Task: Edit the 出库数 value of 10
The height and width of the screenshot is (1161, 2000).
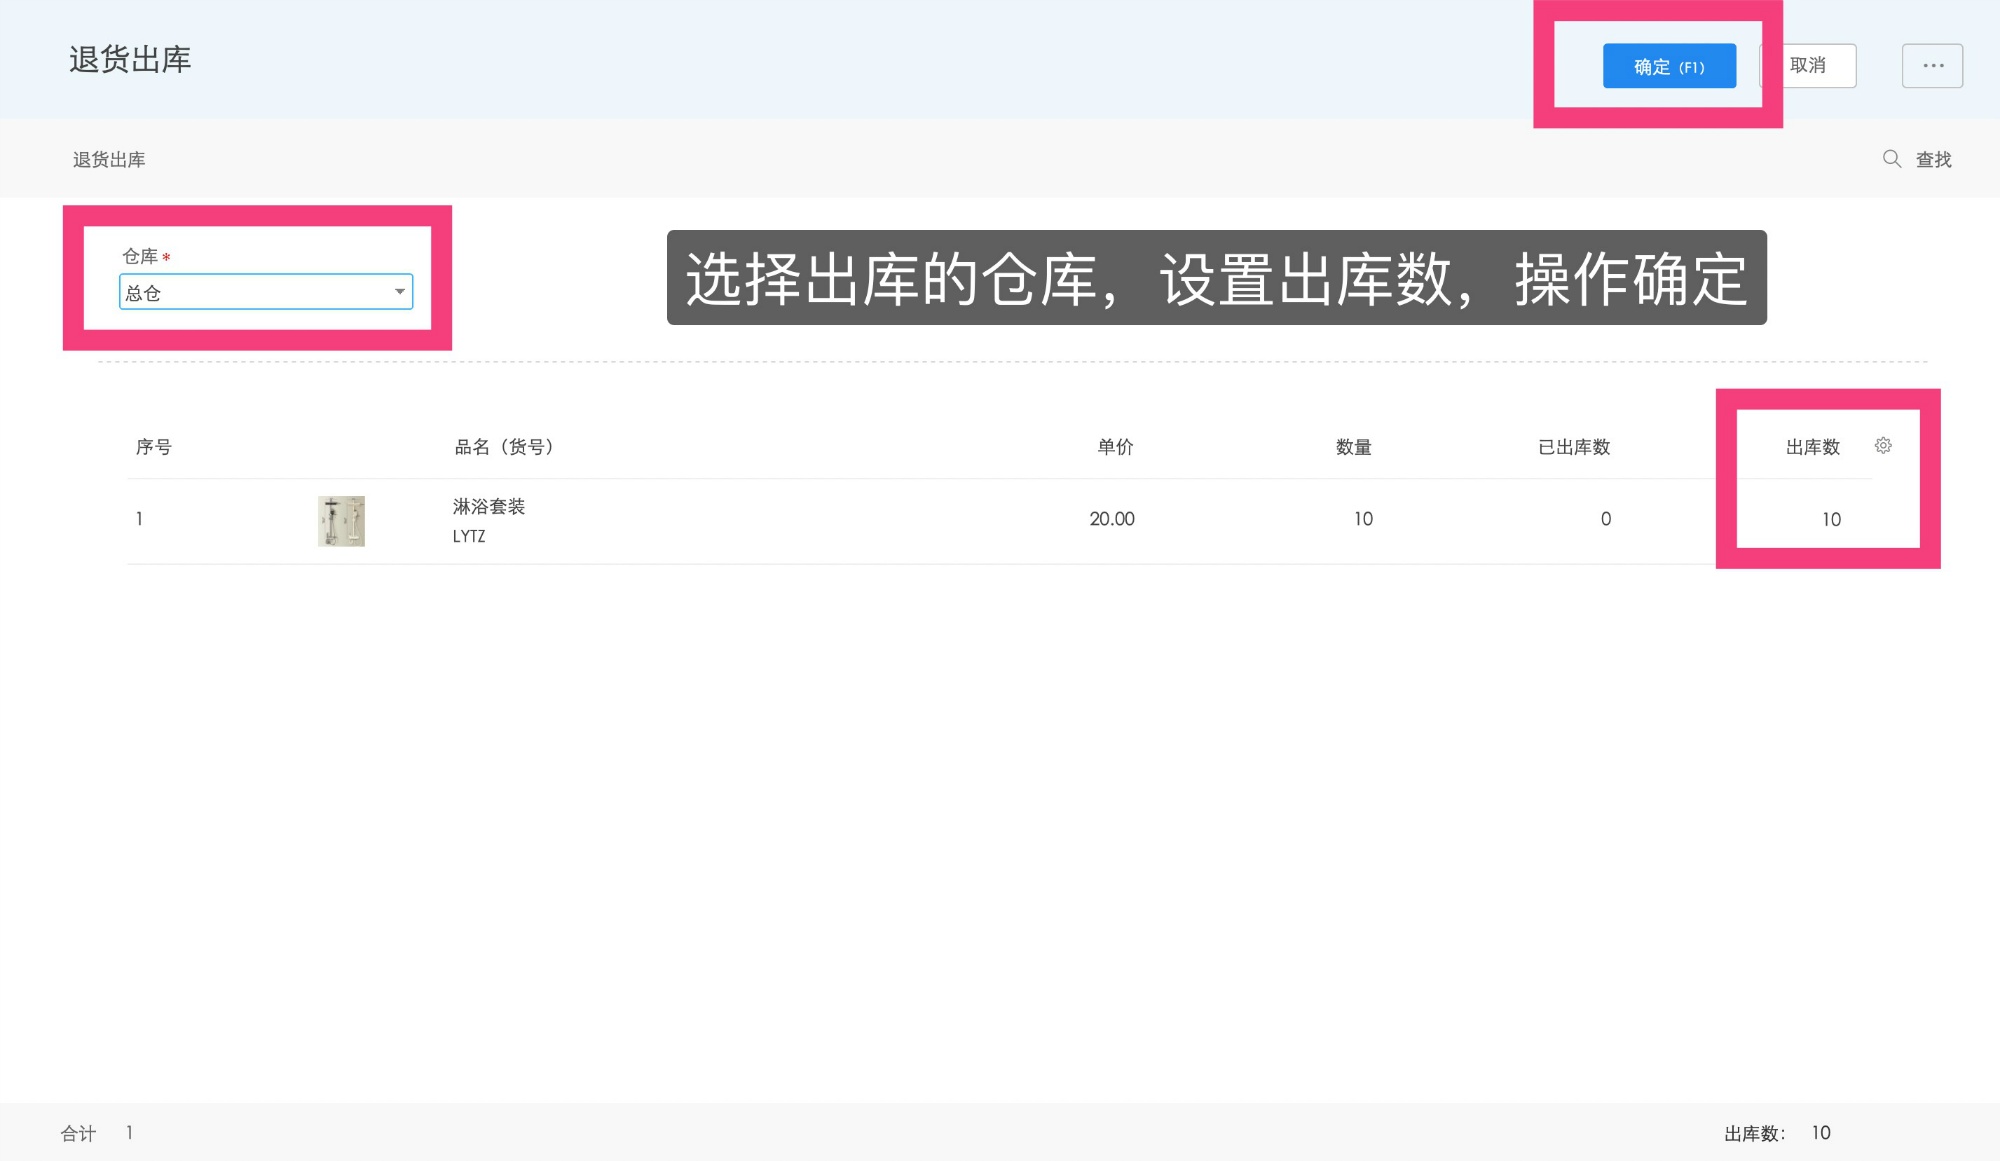Action: pyautogui.click(x=1831, y=519)
